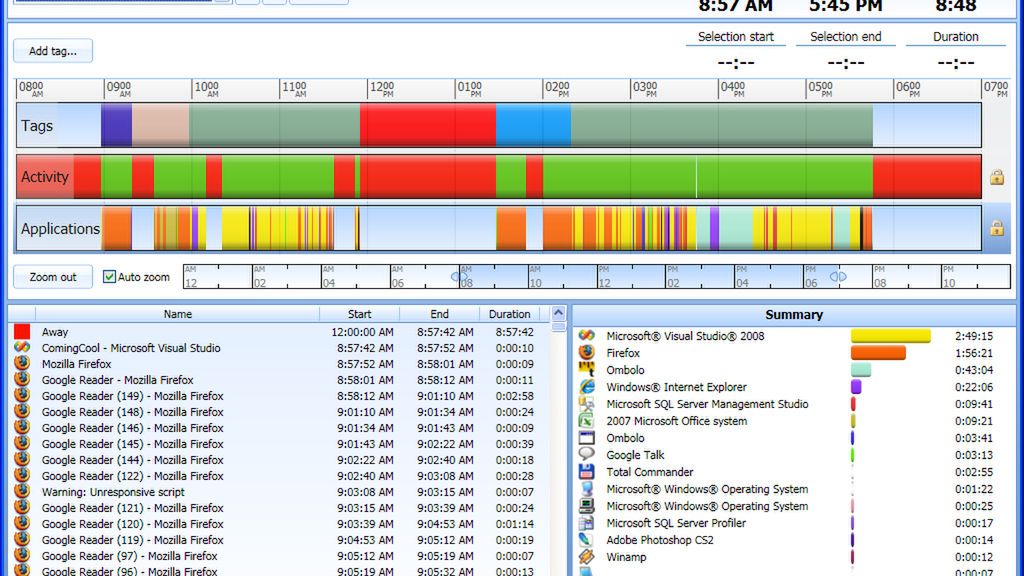Select Google Reader (122) - Mozilla Firefox row

279,476
